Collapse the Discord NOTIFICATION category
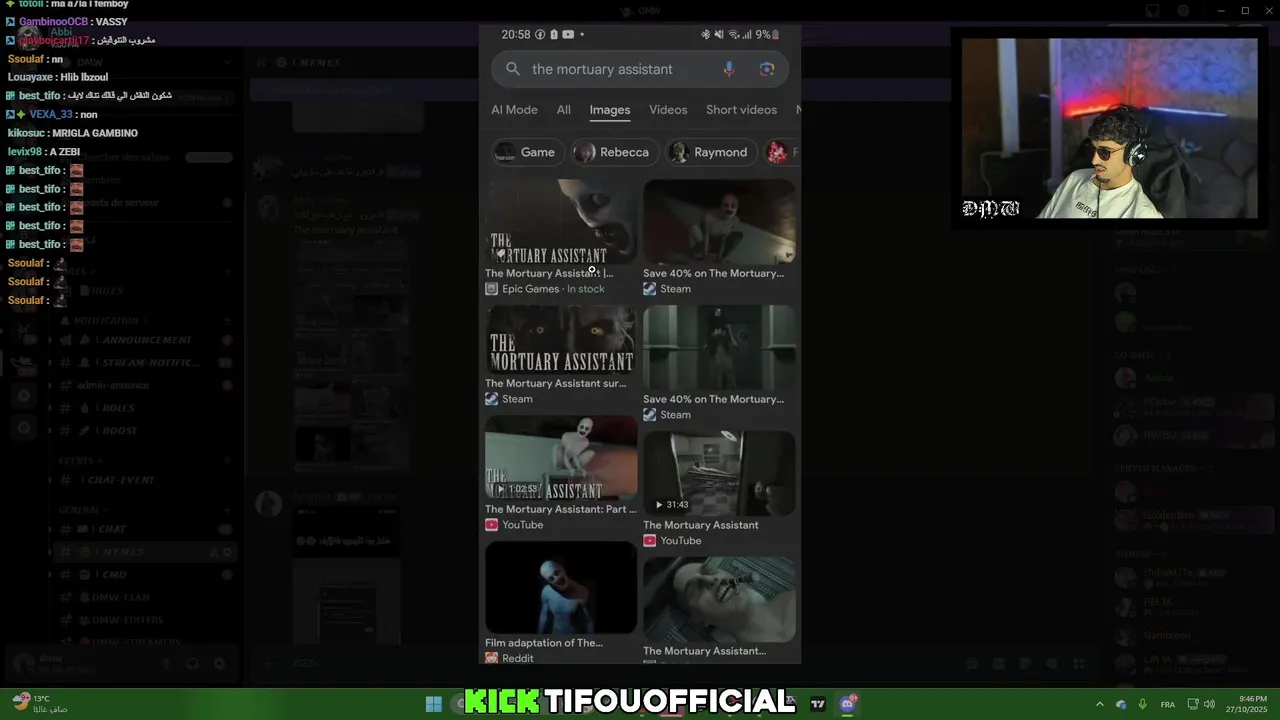 (x=103, y=321)
